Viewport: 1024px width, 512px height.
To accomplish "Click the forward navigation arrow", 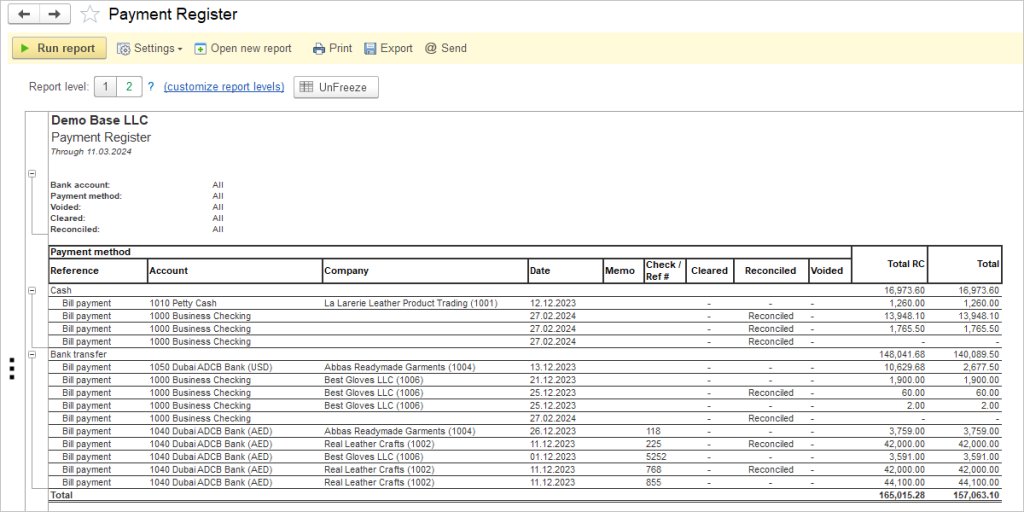I will pos(54,14).
